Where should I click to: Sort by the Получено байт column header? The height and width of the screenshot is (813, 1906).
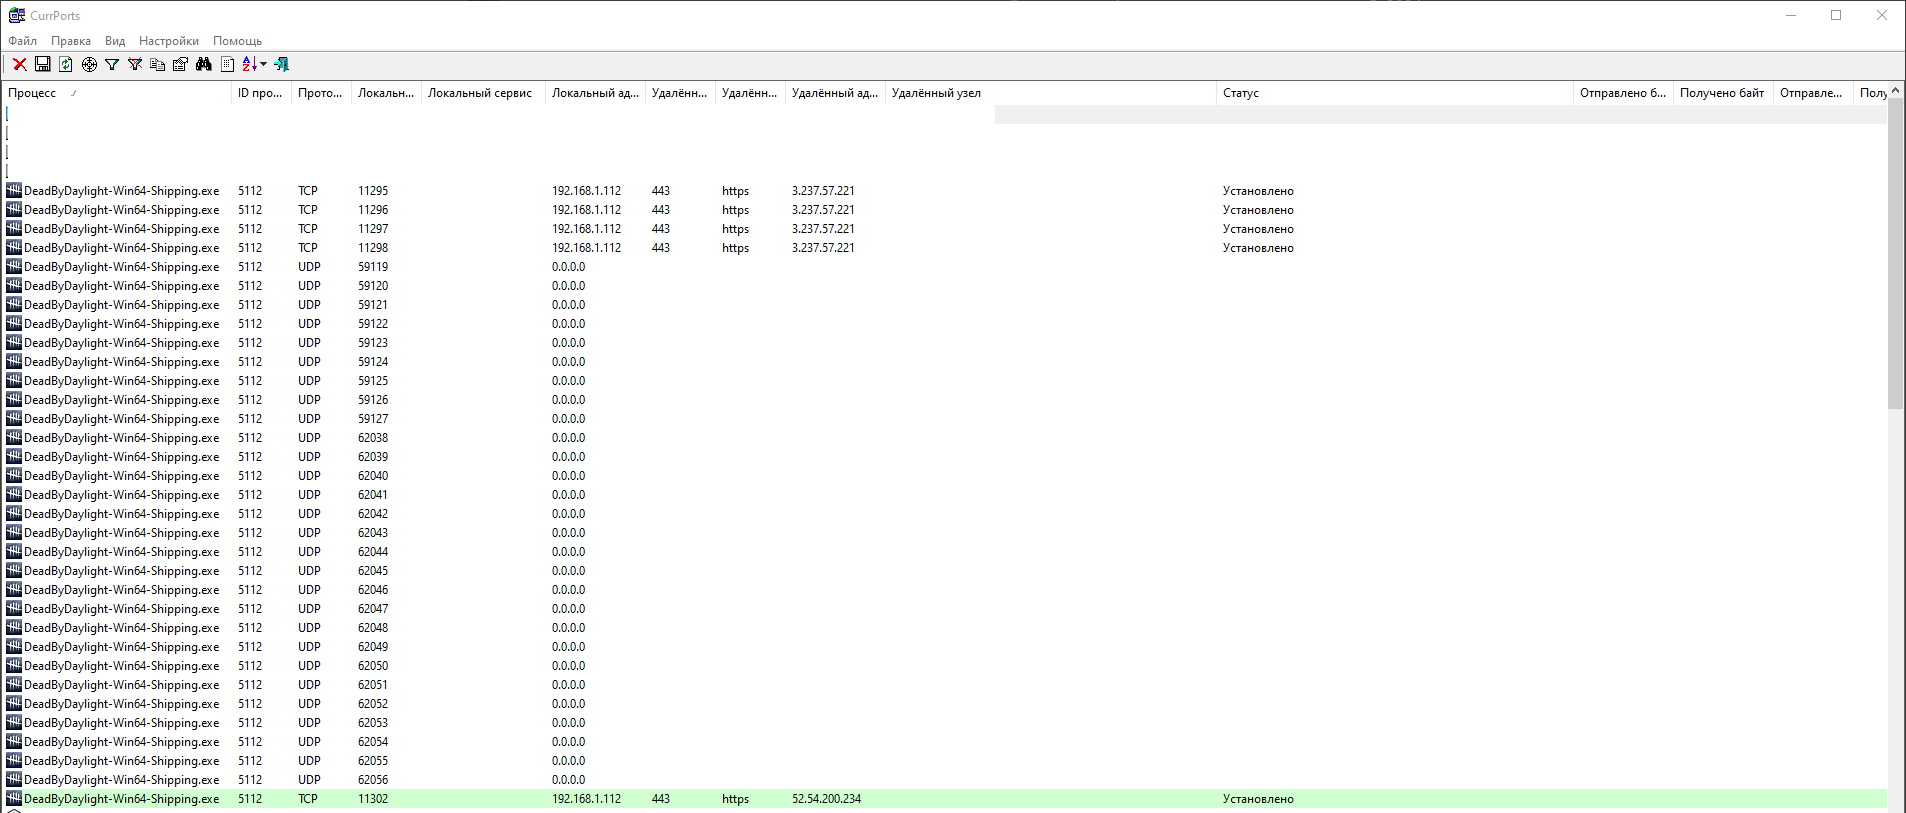click(1723, 93)
